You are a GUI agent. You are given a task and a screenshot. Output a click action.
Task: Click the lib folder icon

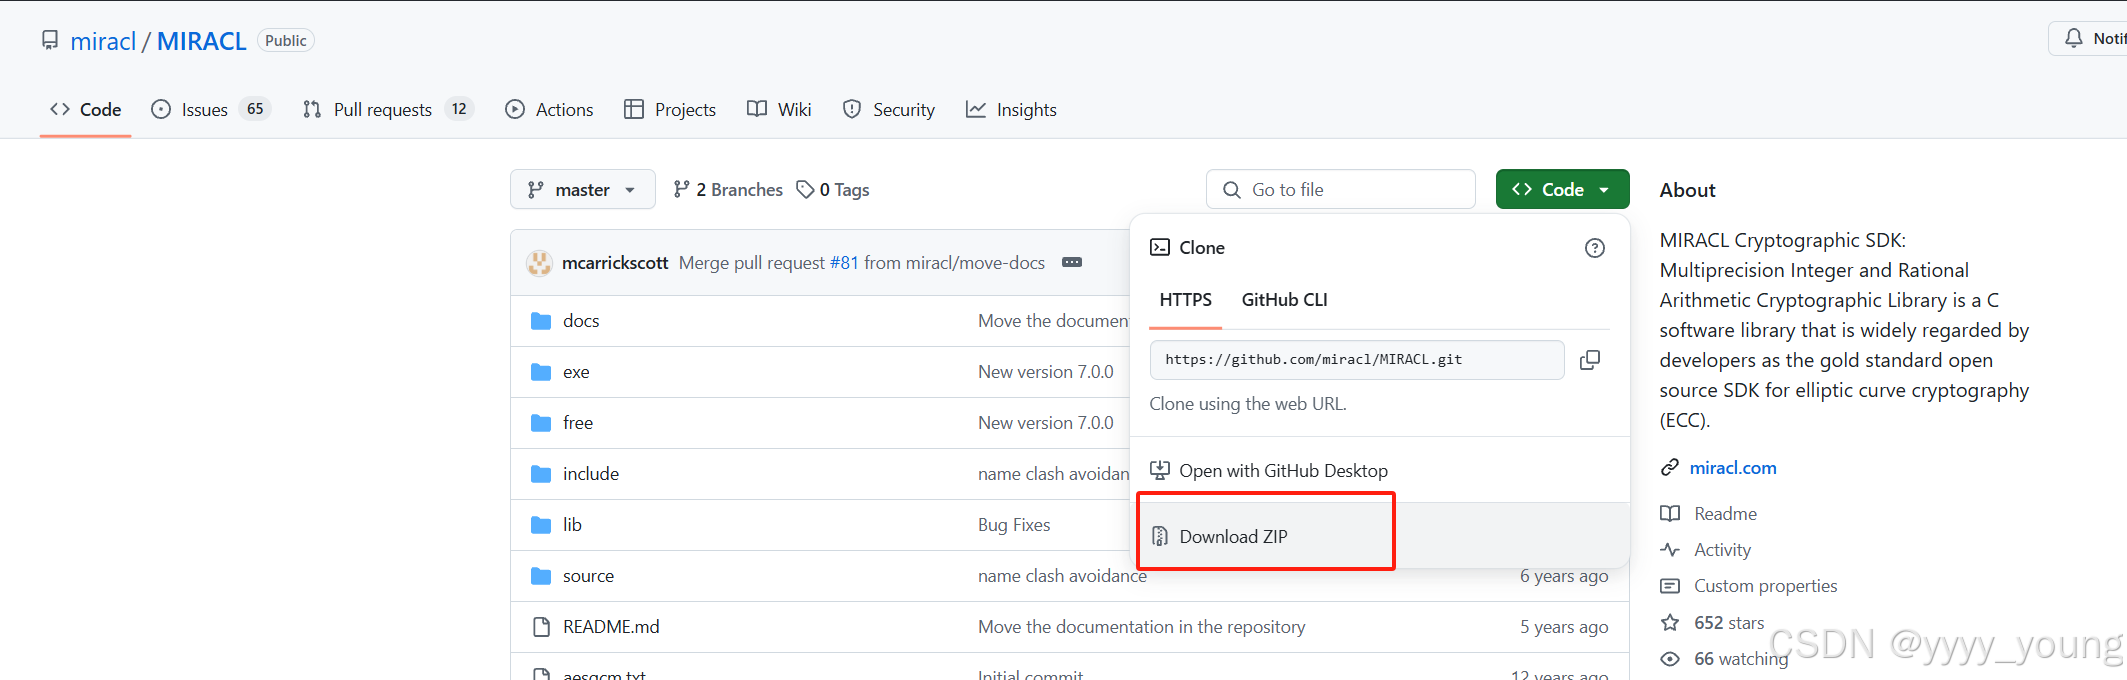point(541,524)
